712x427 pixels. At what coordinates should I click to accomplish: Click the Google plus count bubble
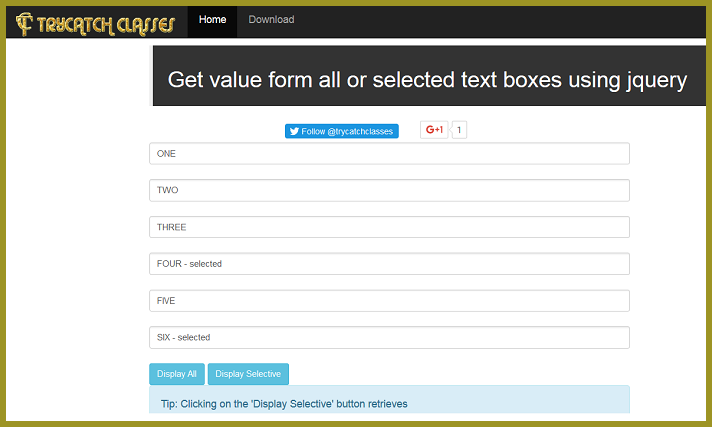coord(459,130)
